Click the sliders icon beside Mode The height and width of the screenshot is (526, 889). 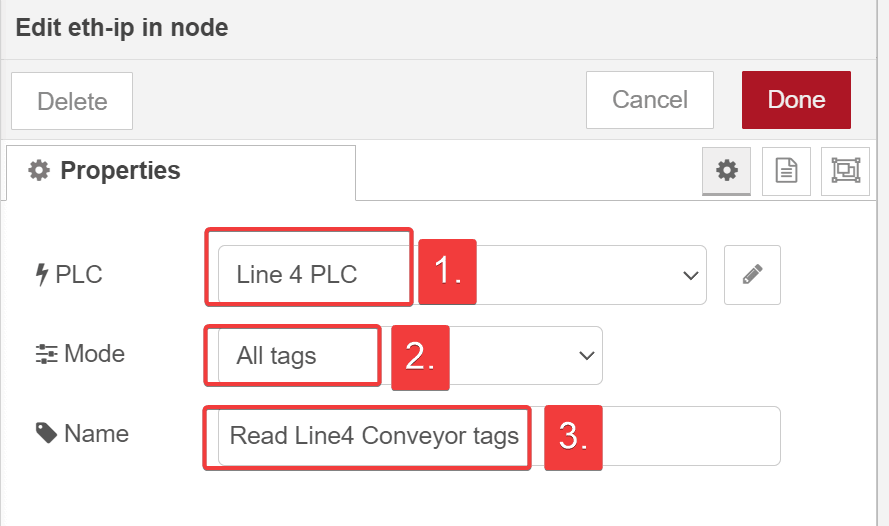(46, 354)
